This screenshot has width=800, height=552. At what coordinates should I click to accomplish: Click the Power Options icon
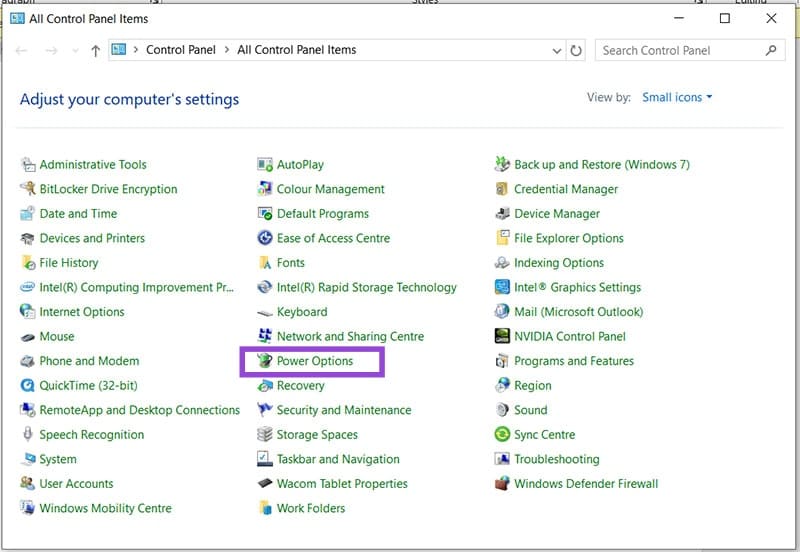coord(265,361)
